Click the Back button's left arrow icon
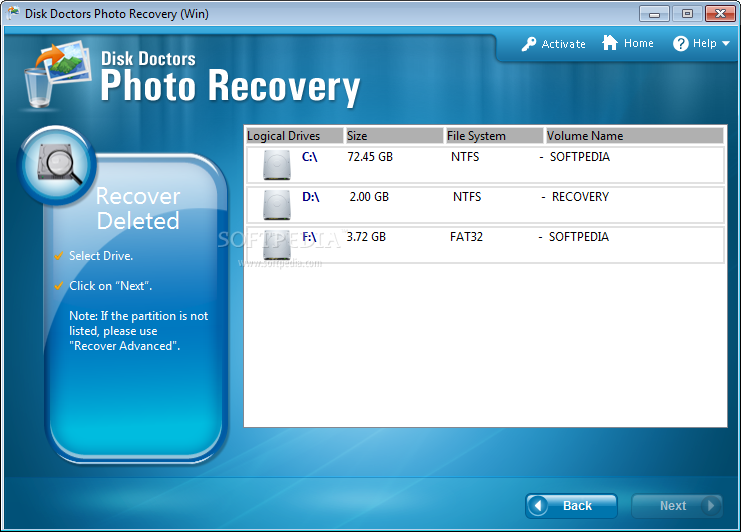741x532 pixels. coord(538,506)
